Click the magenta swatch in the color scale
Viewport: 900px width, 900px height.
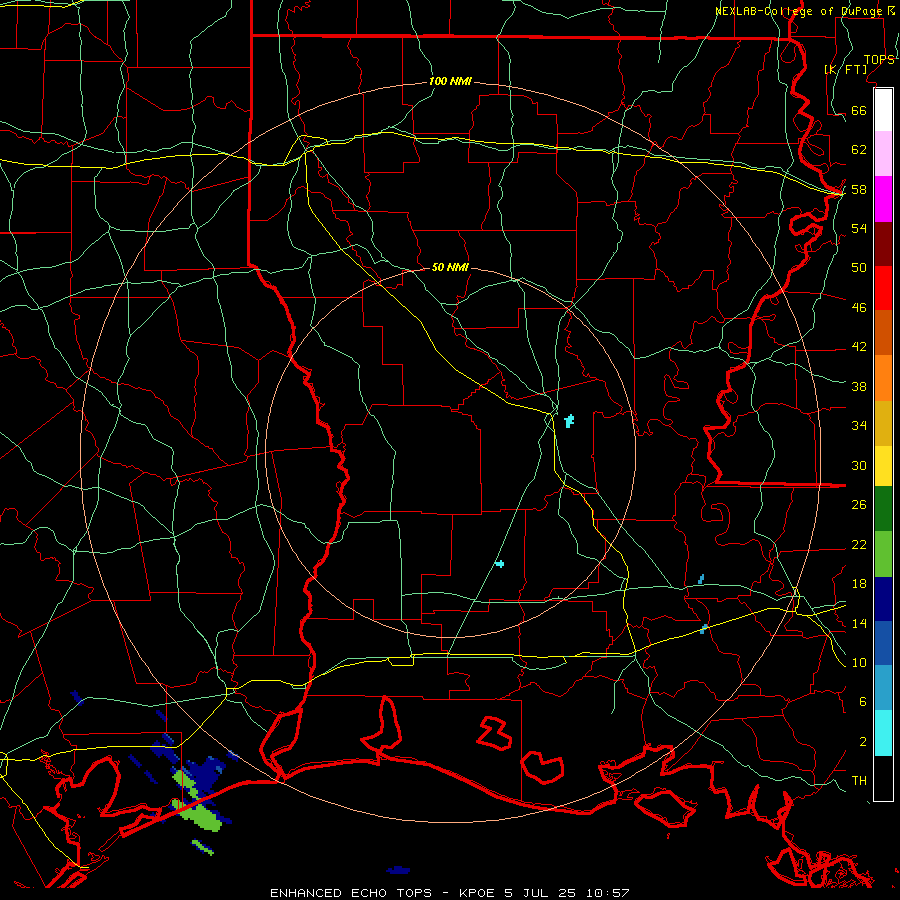click(x=883, y=199)
